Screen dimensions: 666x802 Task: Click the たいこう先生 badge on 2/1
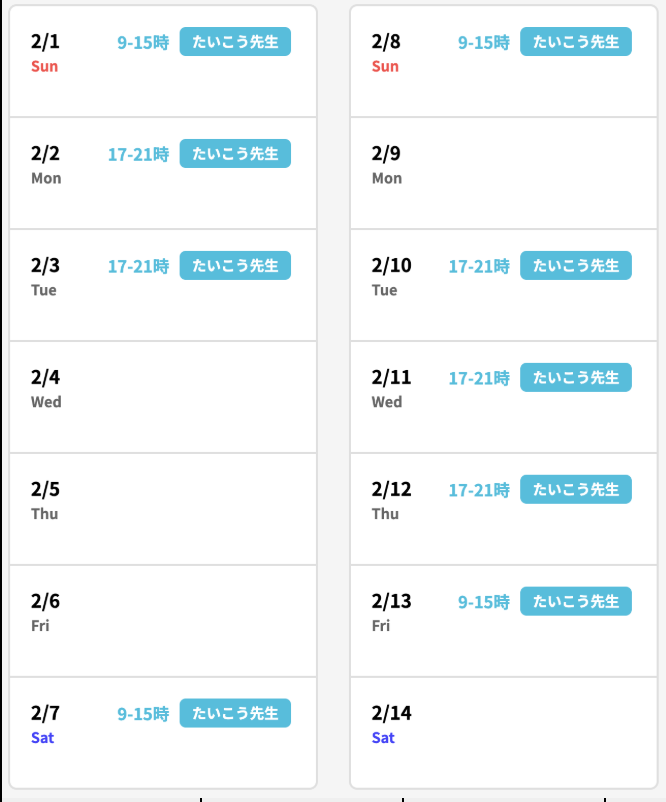coord(235,42)
